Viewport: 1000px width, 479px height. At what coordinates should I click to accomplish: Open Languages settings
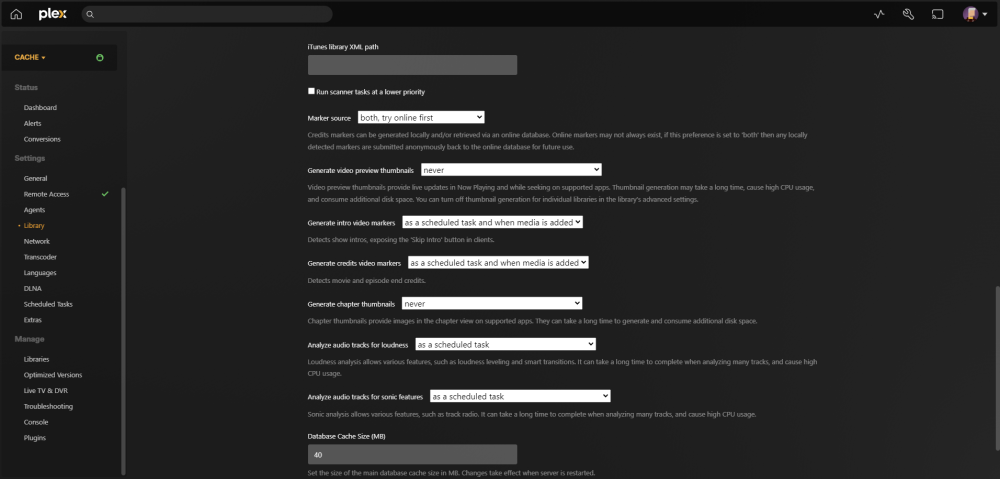[x=40, y=272]
